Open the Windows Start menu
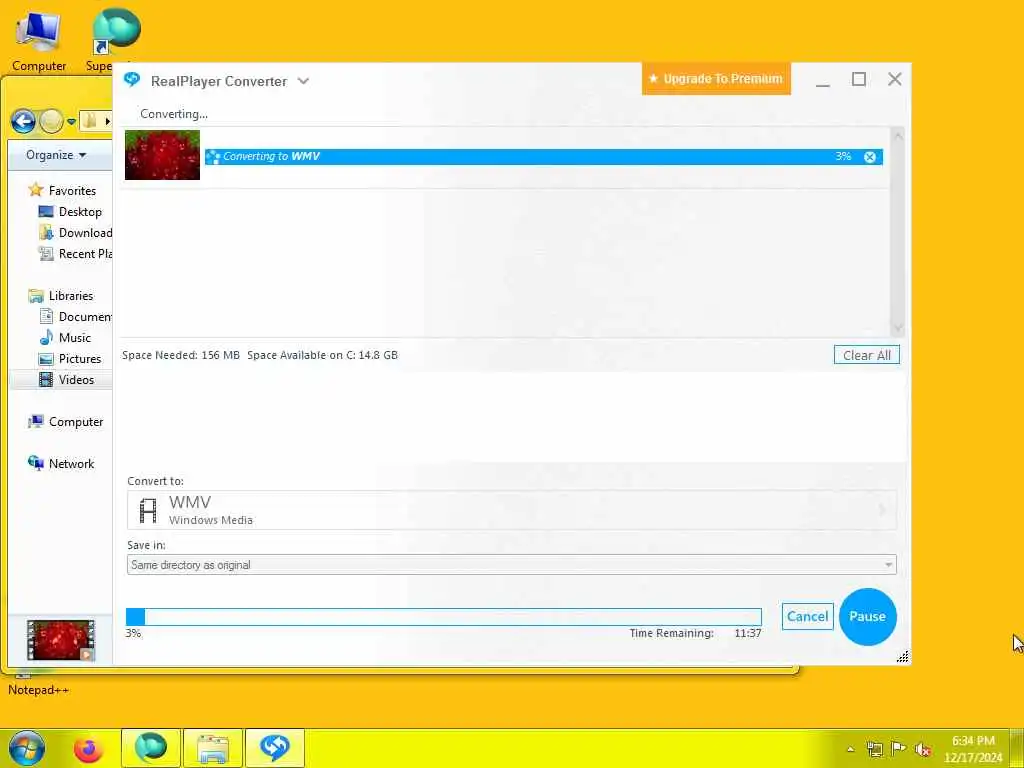The image size is (1024, 768). [x=27, y=748]
